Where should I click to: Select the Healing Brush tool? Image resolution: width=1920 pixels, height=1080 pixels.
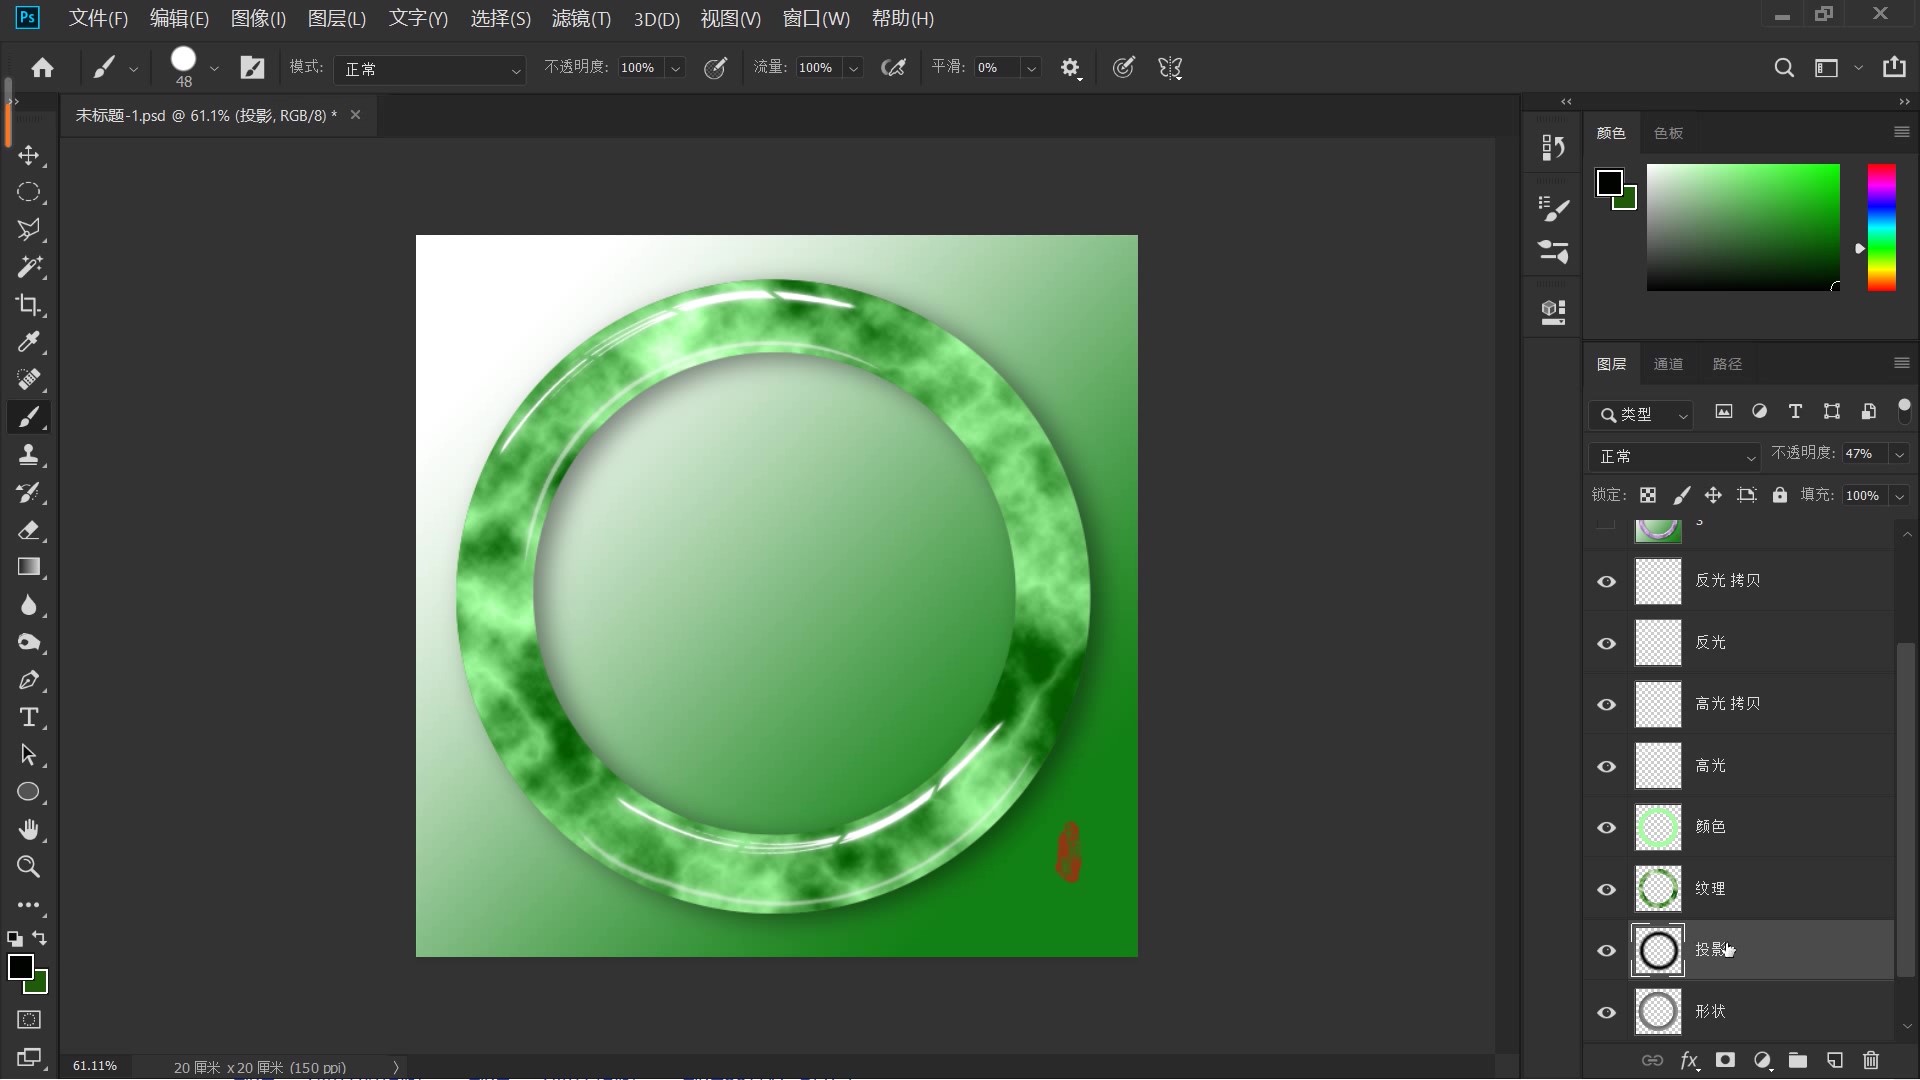click(x=29, y=379)
